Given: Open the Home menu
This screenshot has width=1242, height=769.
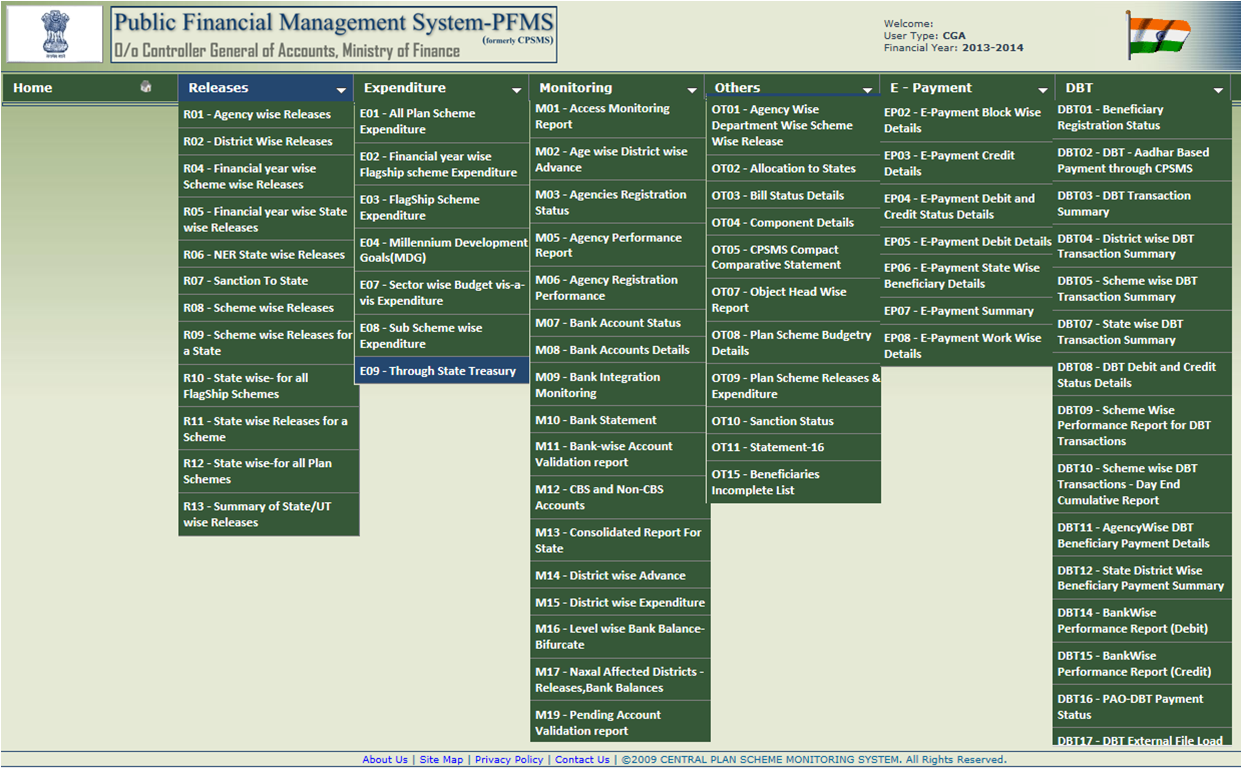Looking at the screenshot, I should (x=33, y=88).
